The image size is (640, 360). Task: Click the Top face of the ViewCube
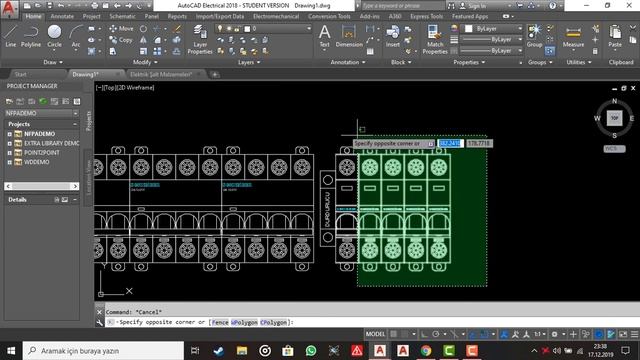(614, 118)
